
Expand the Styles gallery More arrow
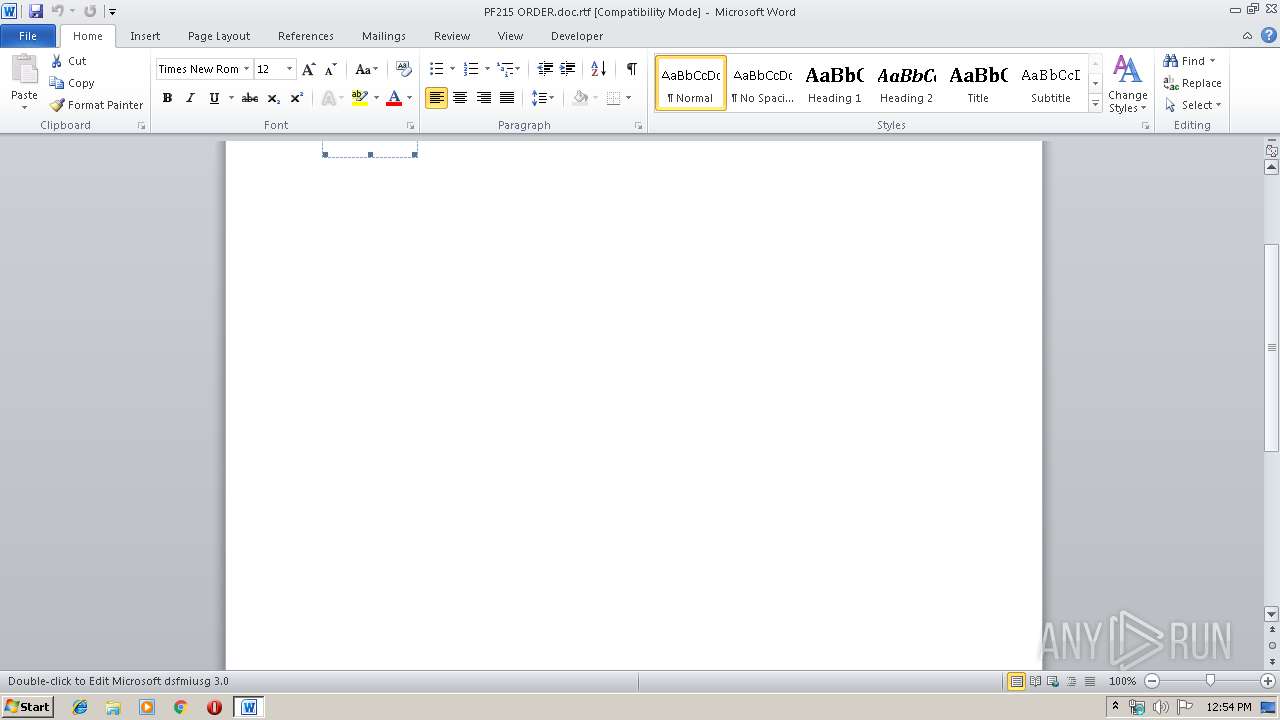pos(1095,104)
